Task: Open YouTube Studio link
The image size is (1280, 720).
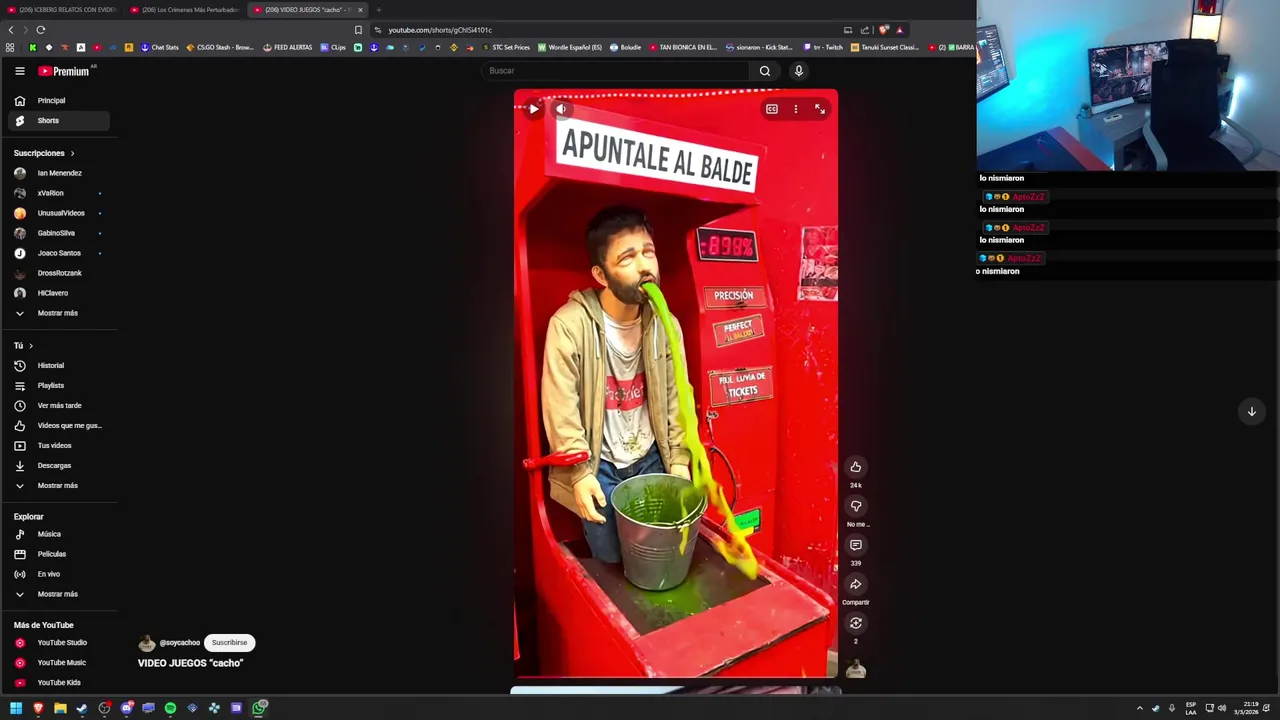Action: tap(59, 643)
